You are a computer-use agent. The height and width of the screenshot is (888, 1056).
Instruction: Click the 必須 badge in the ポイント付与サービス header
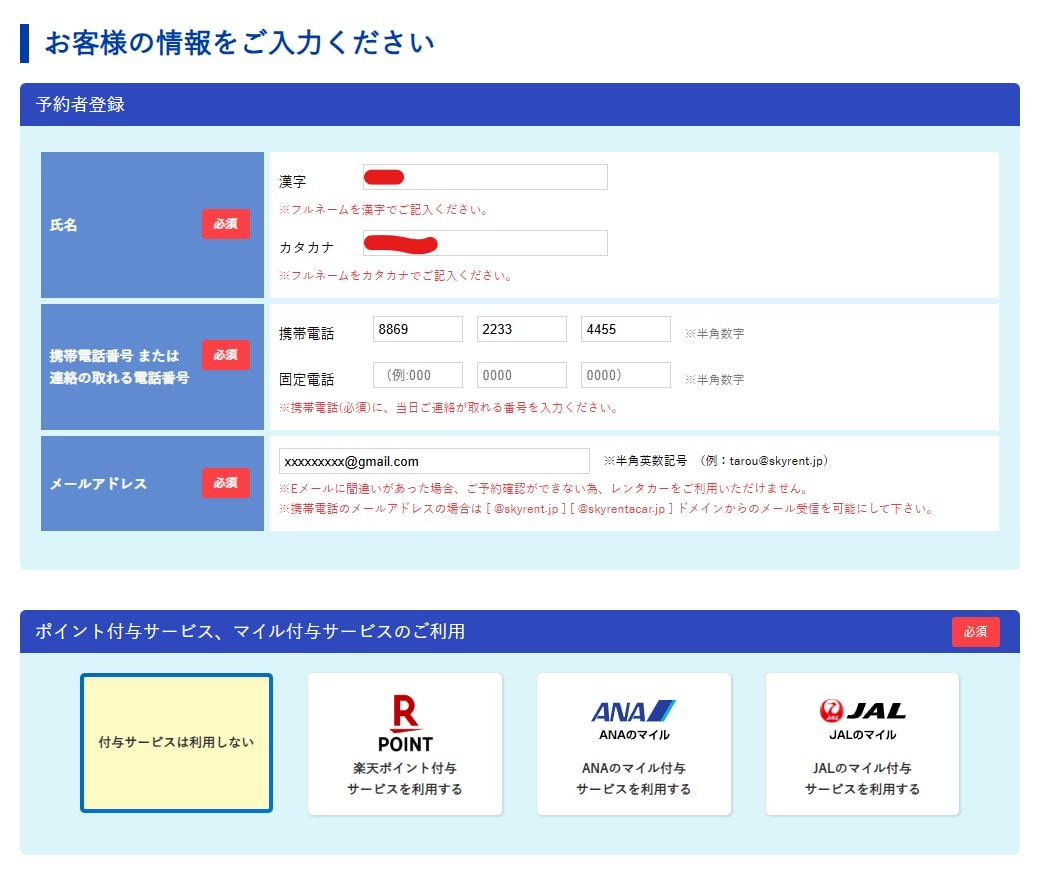pyautogui.click(x=975, y=632)
